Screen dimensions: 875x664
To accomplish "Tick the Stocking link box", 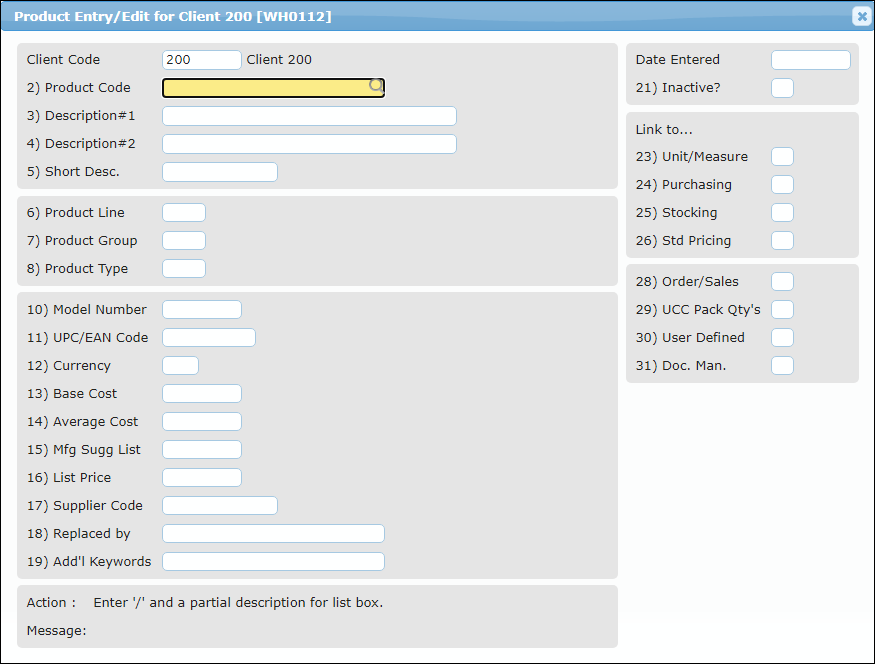I will (782, 213).
